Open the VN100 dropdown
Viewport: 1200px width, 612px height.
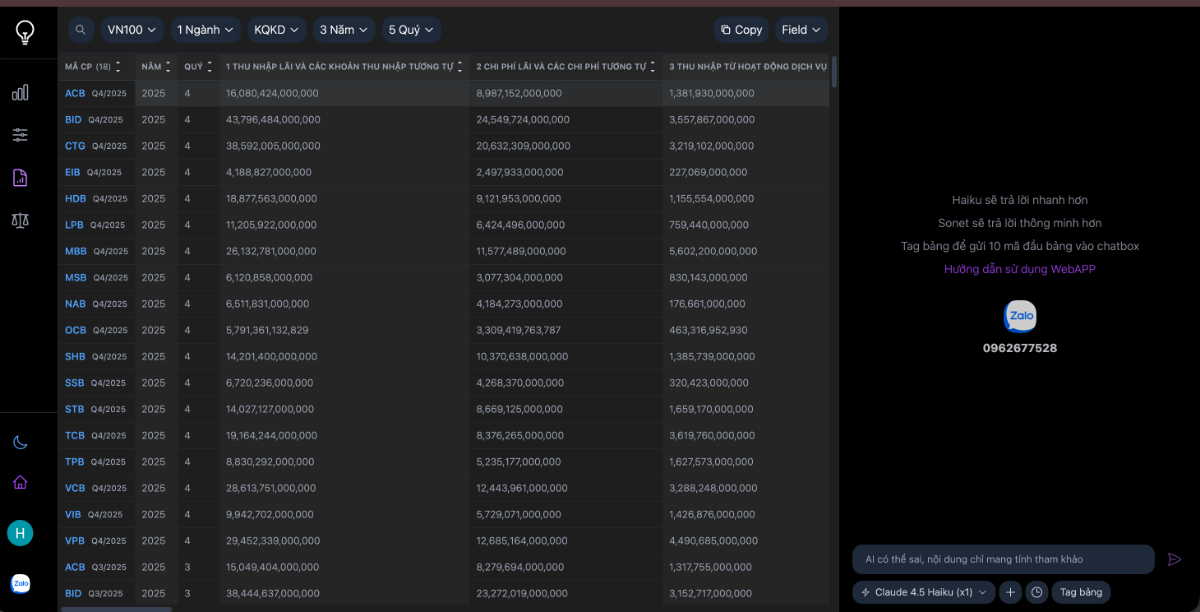click(132, 29)
